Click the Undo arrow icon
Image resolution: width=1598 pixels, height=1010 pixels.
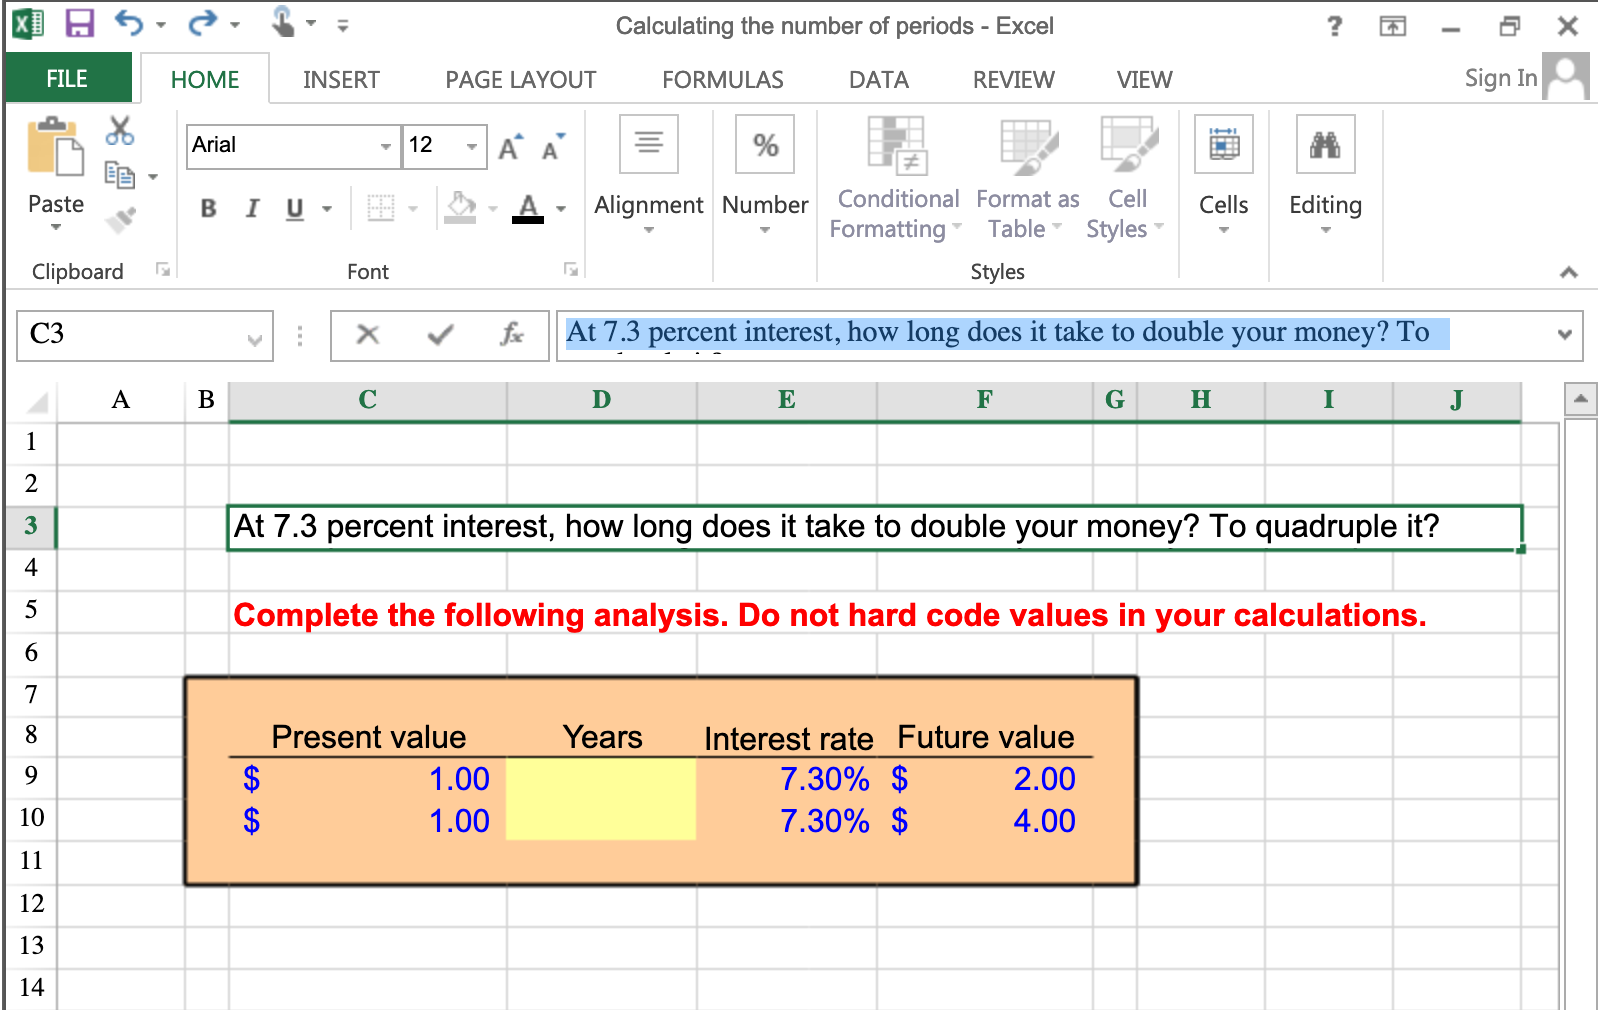pos(128,23)
